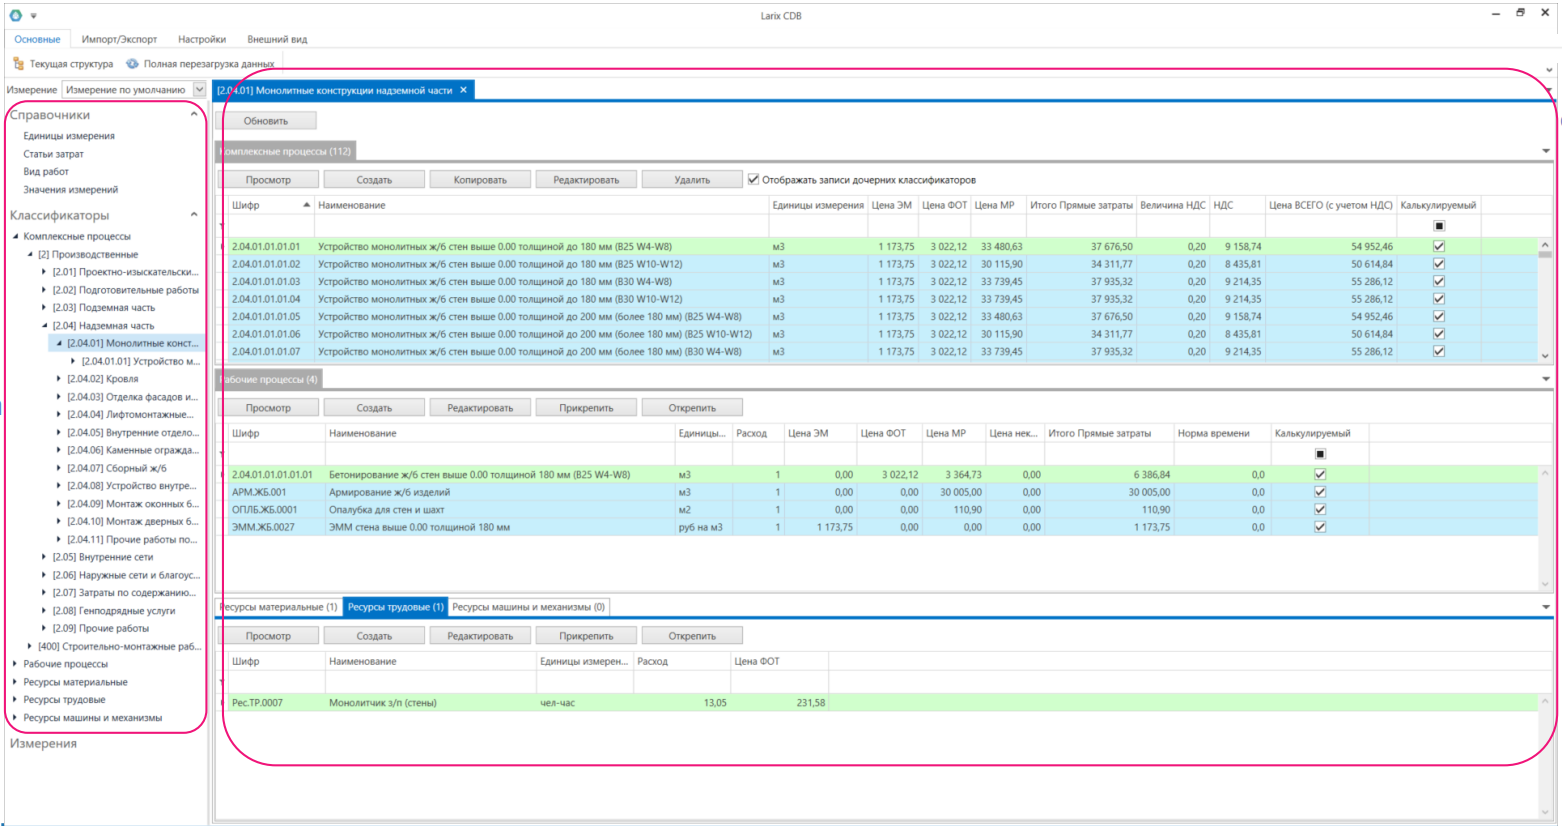Click the Текущая структура toolbar item
The width and height of the screenshot is (1562, 826).
click(63, 64)
